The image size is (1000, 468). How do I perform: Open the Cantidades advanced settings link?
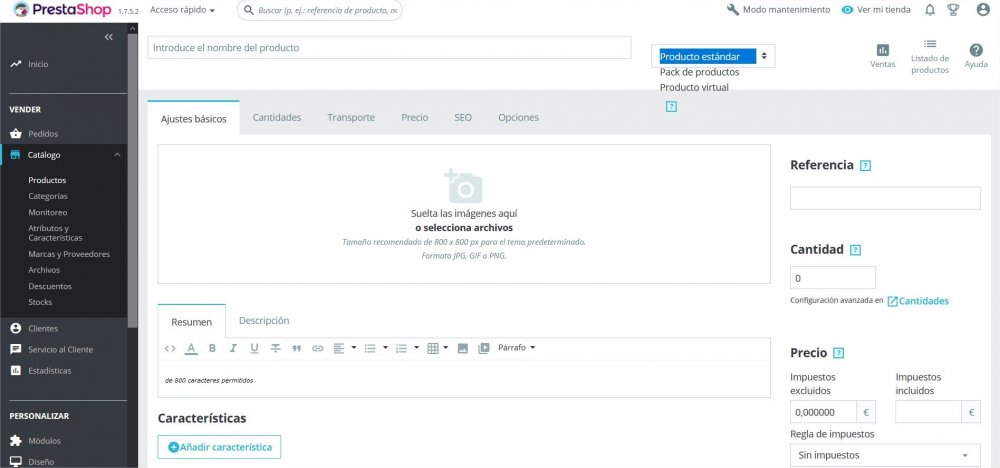pyautogui.click(x=918, y=301)
